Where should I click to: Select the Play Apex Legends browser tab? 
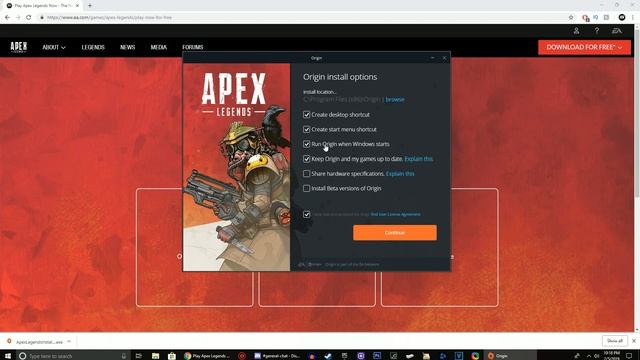click(43, 6)
